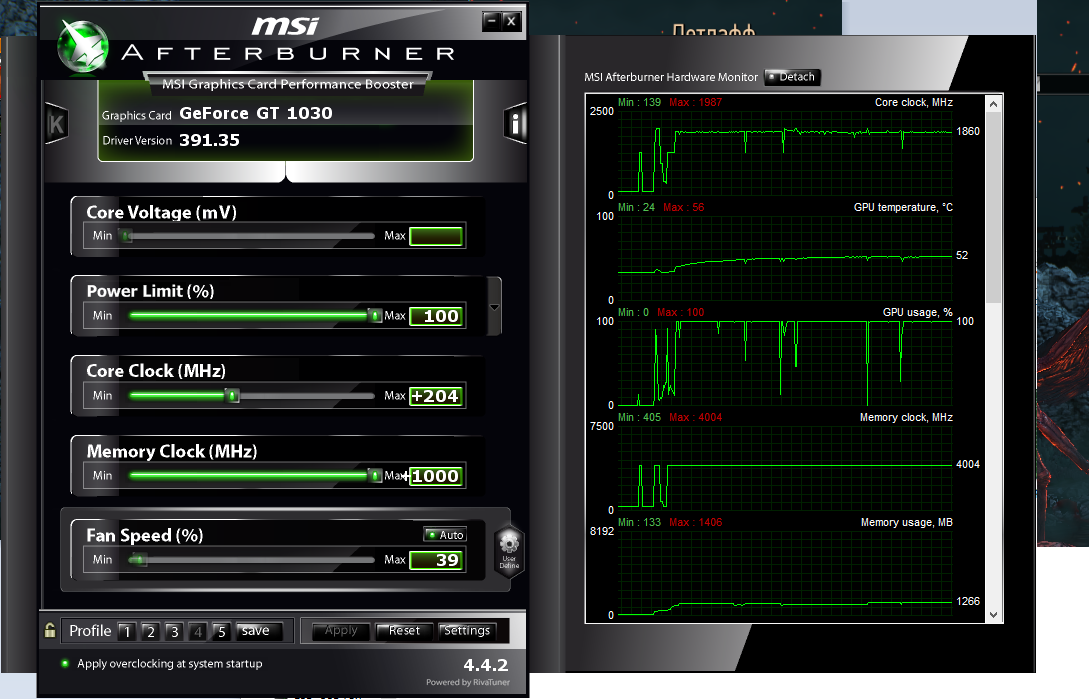
Task: Select profile slot 4
Action: (x=198, y=631)
